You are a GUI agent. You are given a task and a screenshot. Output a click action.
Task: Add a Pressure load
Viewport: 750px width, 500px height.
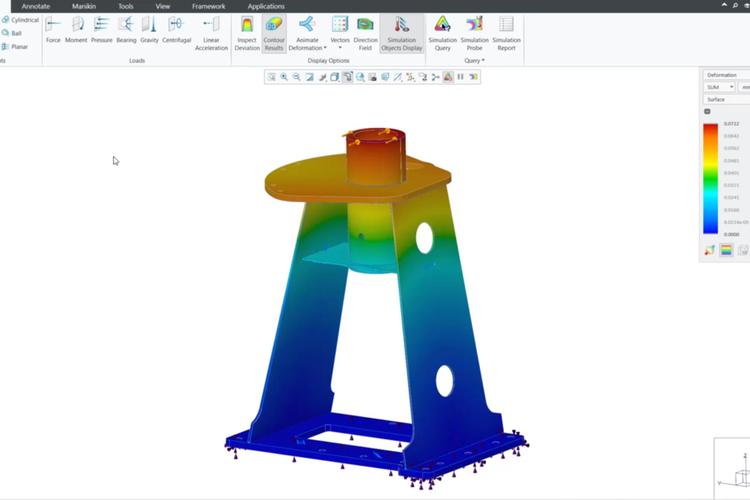tap(101, 29)
